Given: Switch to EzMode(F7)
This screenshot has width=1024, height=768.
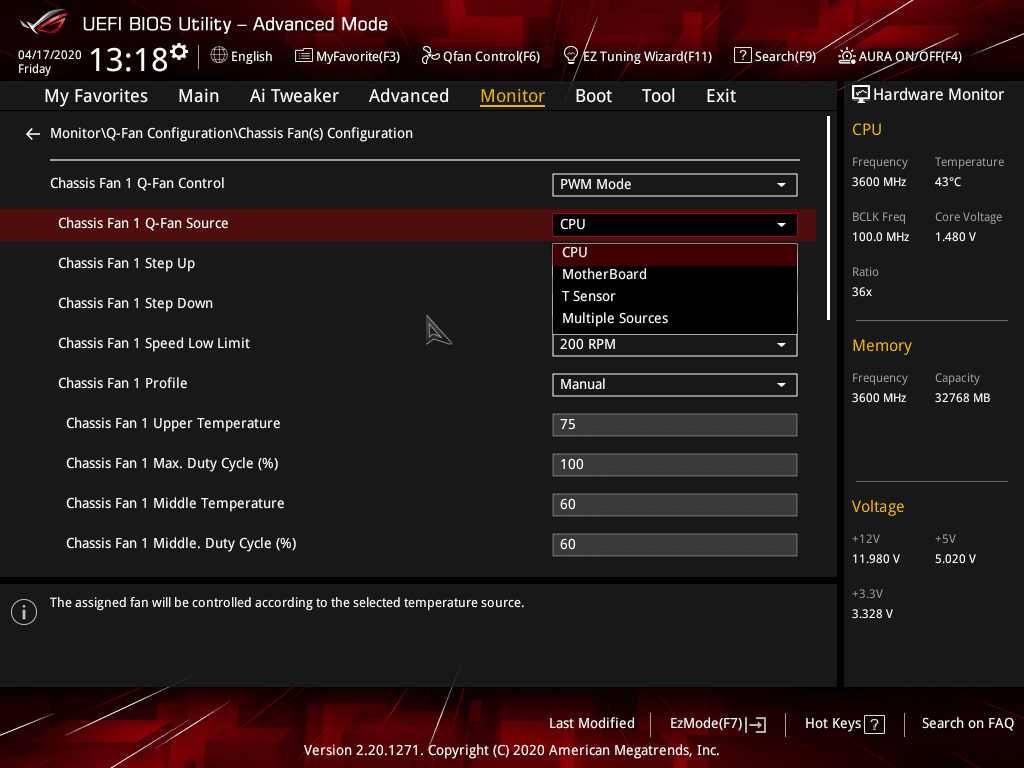Looking at the screenshot, I should (x=718, y=724).
